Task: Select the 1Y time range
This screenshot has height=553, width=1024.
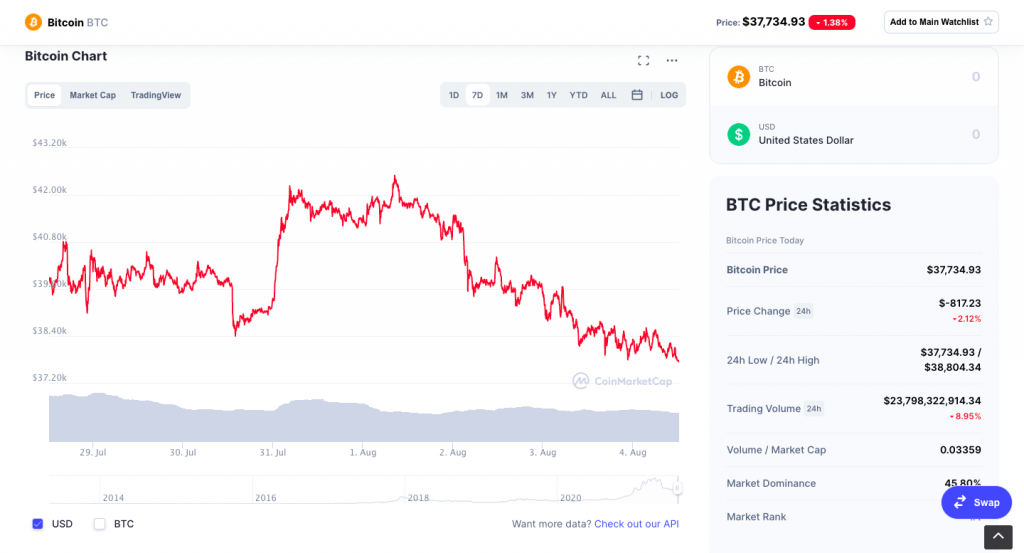Action: click(x=552, y=95)
